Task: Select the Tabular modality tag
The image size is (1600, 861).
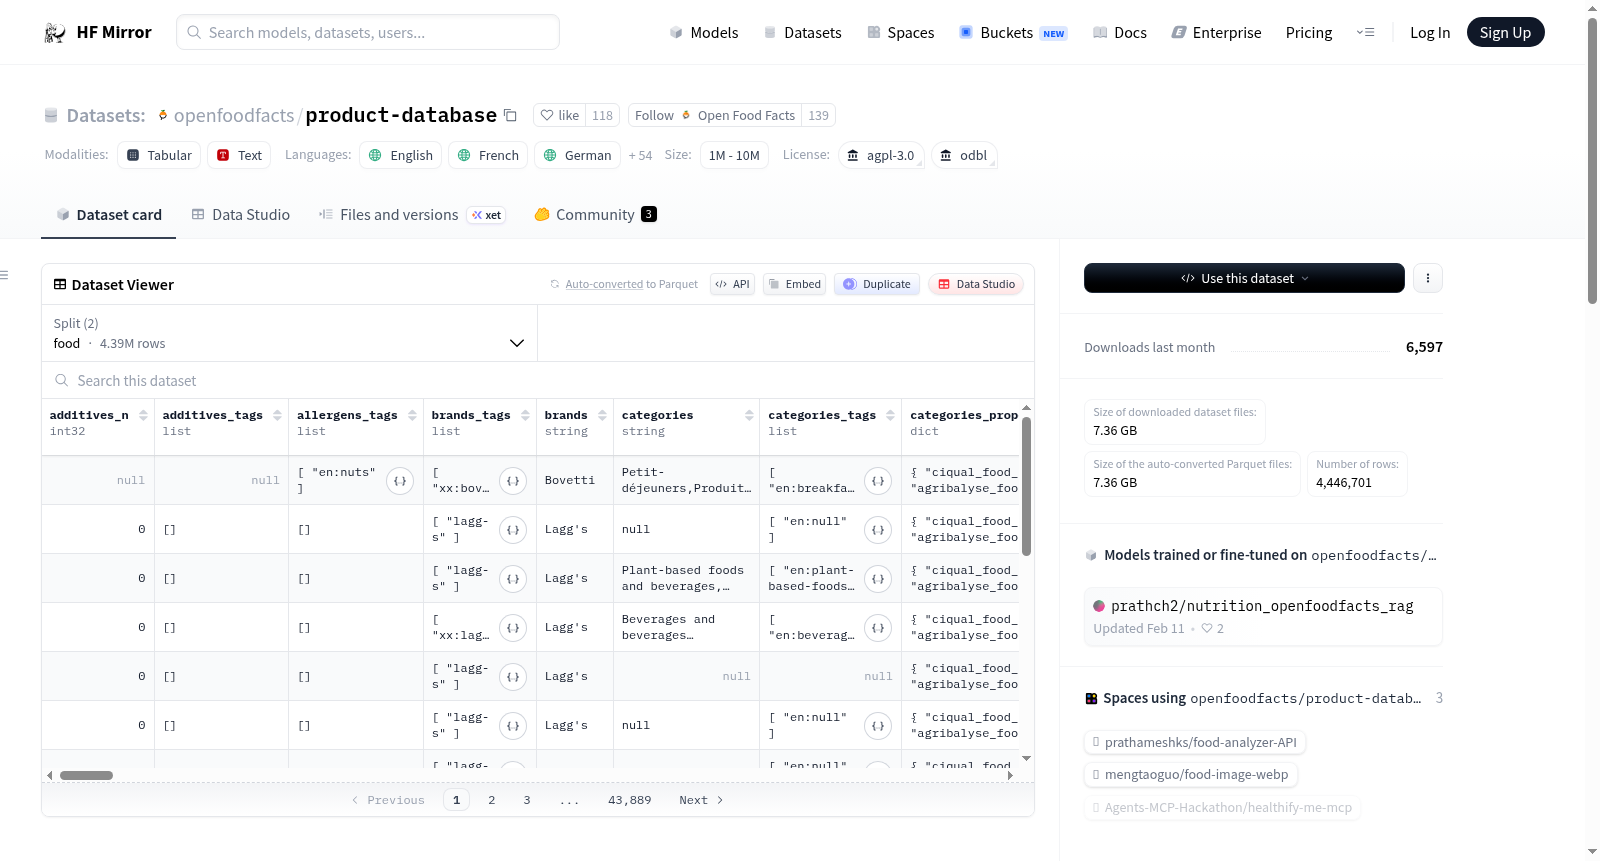Action: click(159, 155)
